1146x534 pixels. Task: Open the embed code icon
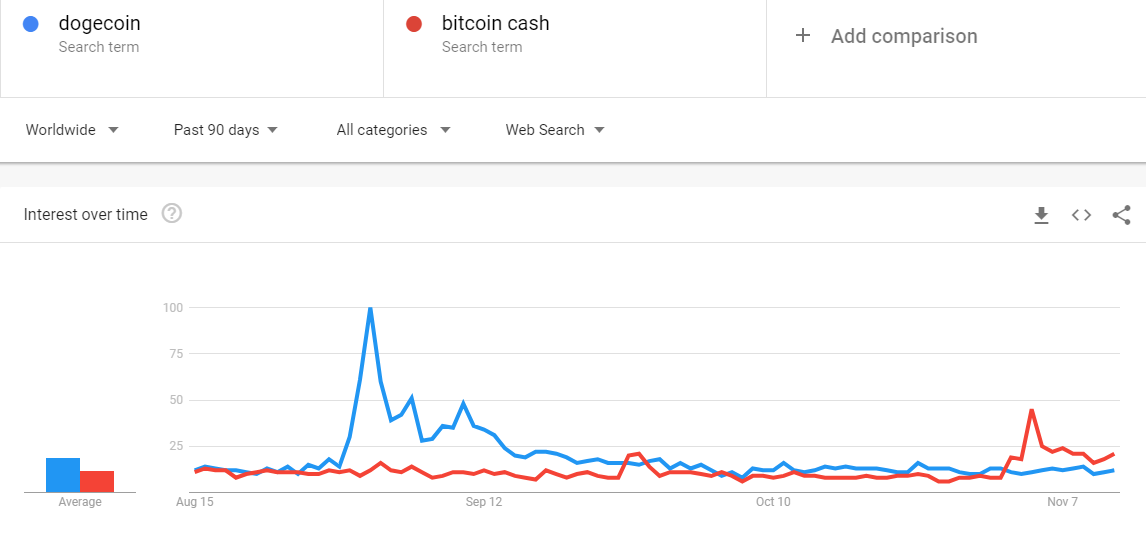click(x=1082, y=215)
